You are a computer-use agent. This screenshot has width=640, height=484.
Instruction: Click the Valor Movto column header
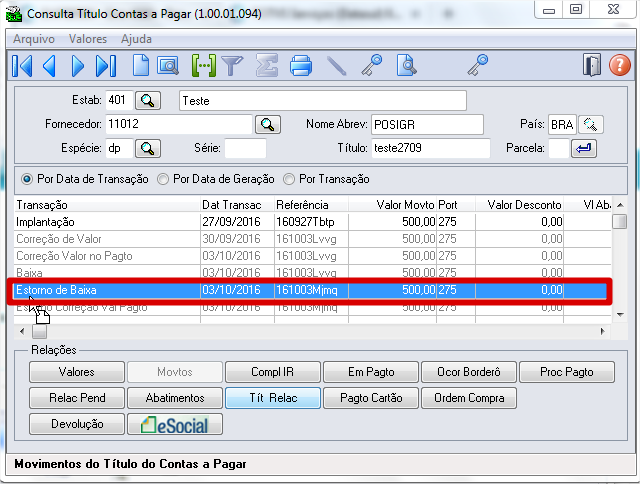pos(392,205)
